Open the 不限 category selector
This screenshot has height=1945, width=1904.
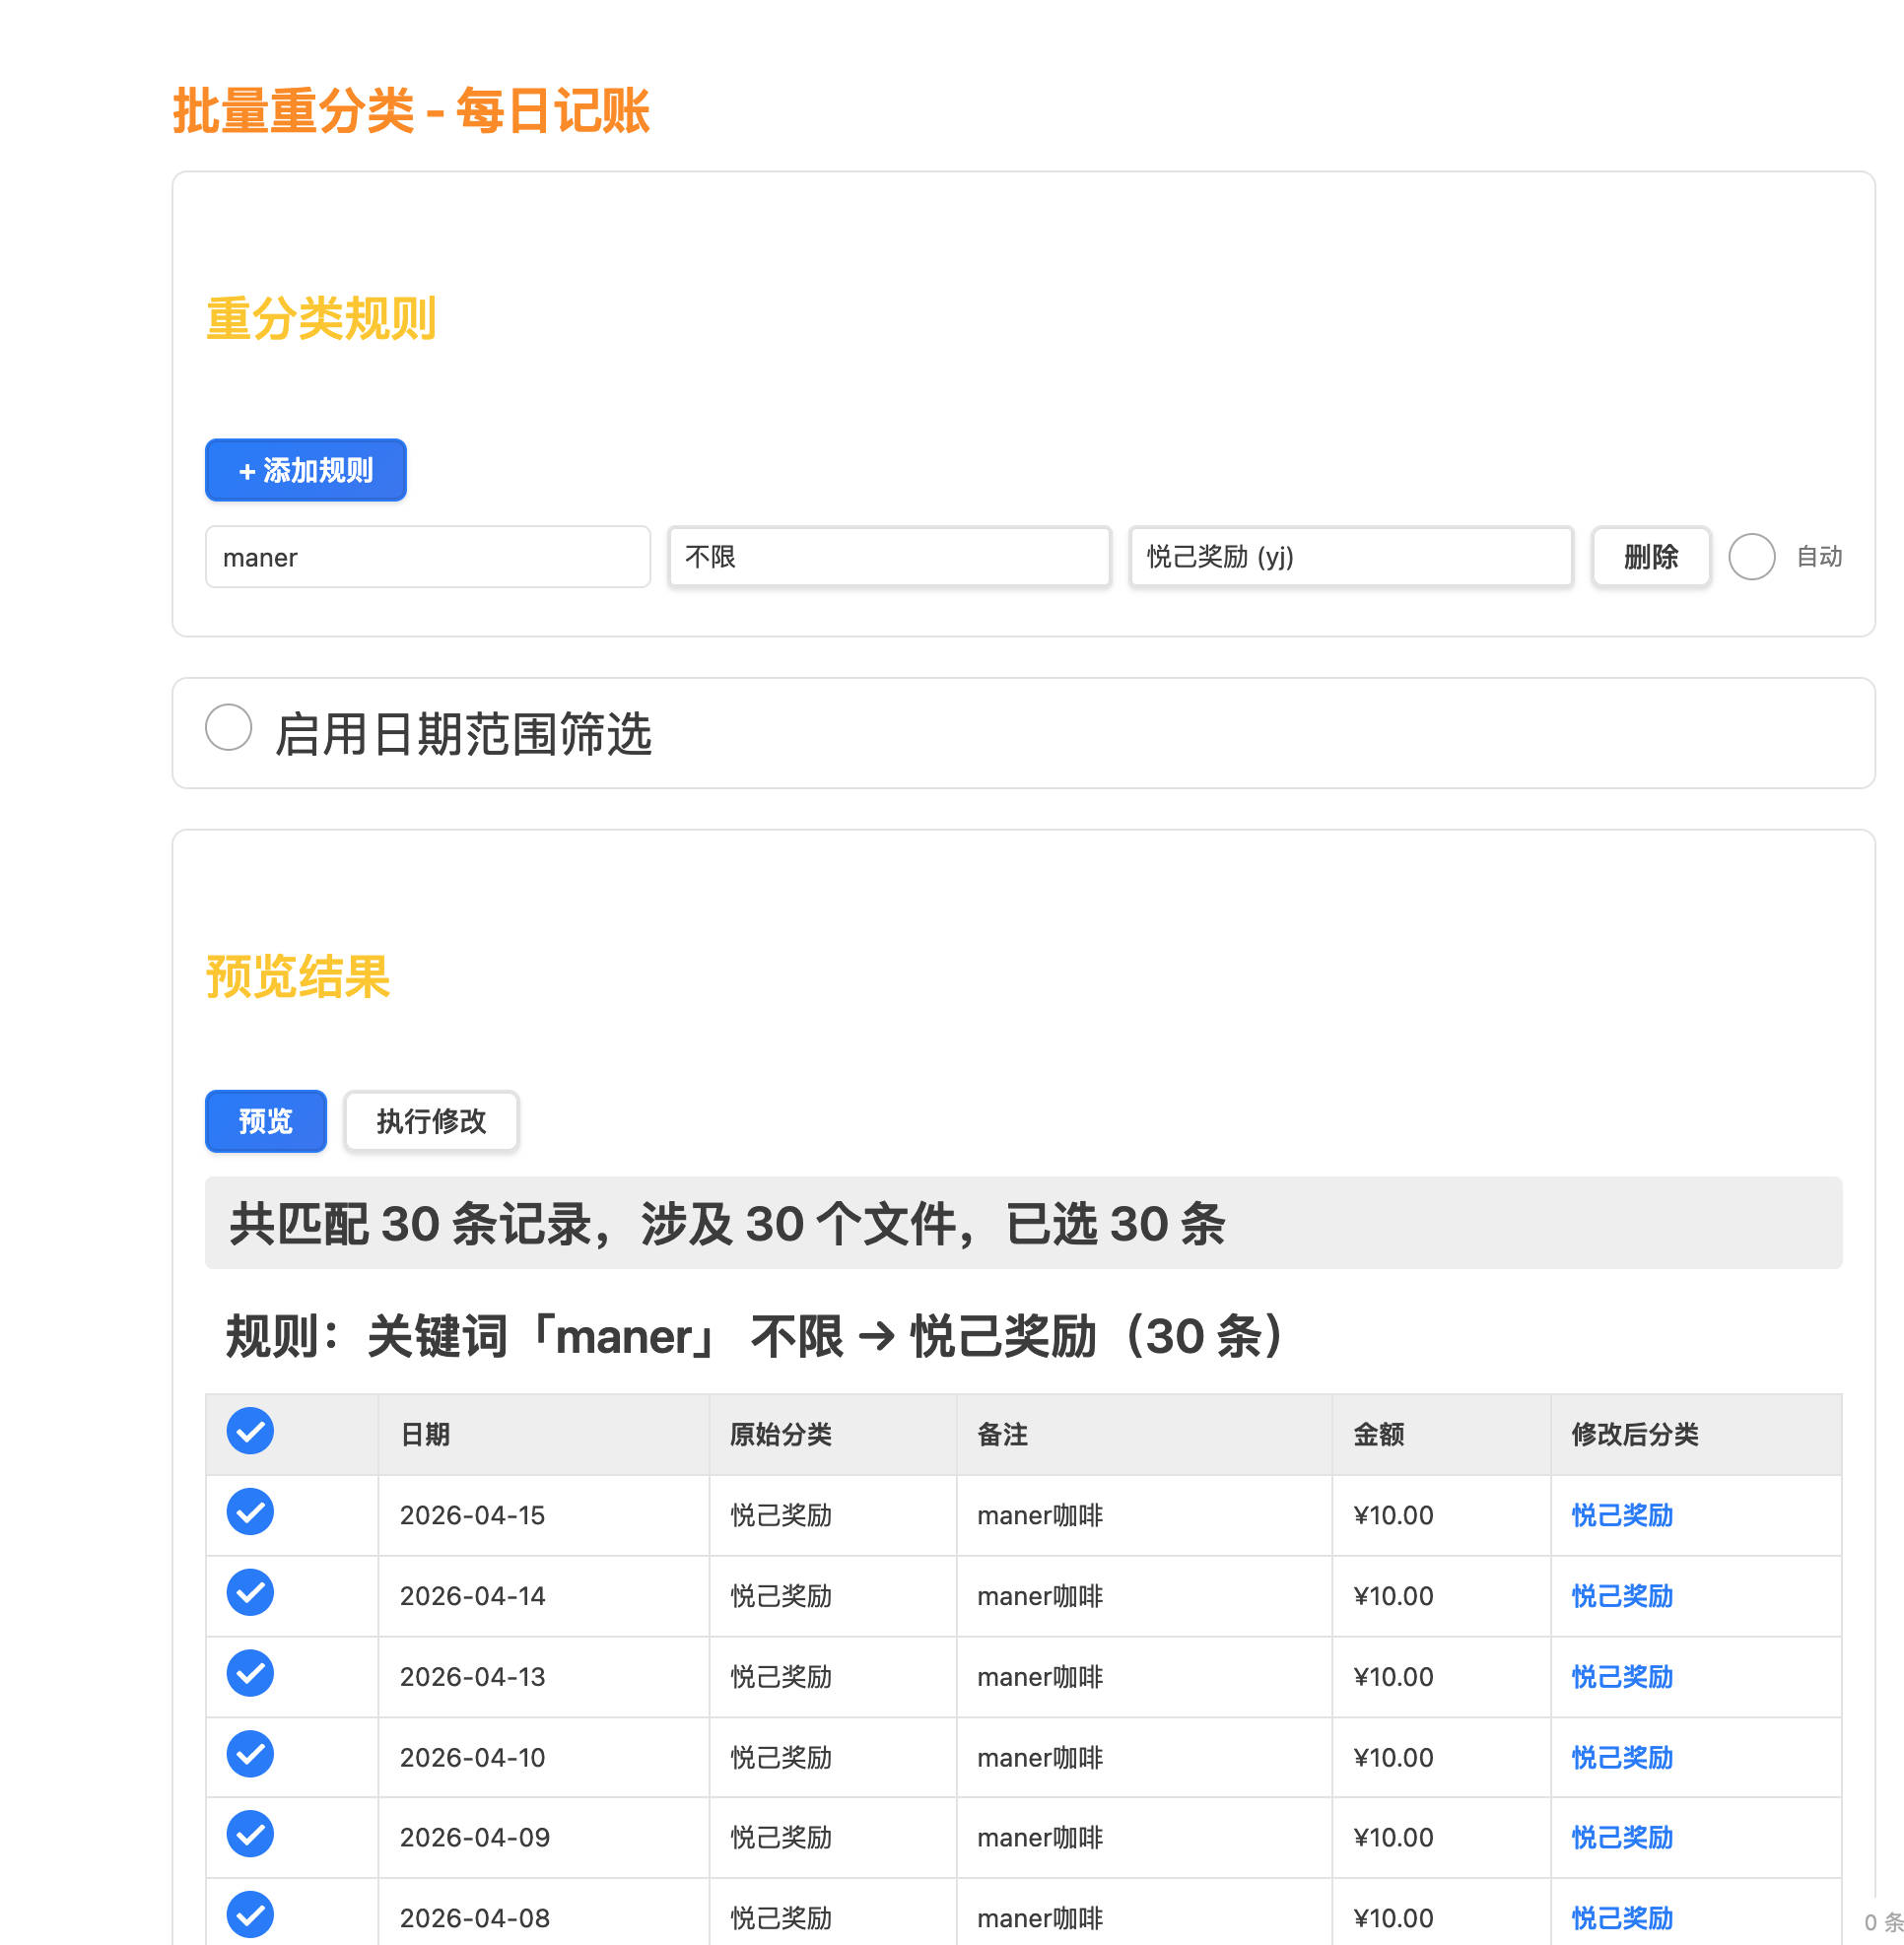pos(888,557)
